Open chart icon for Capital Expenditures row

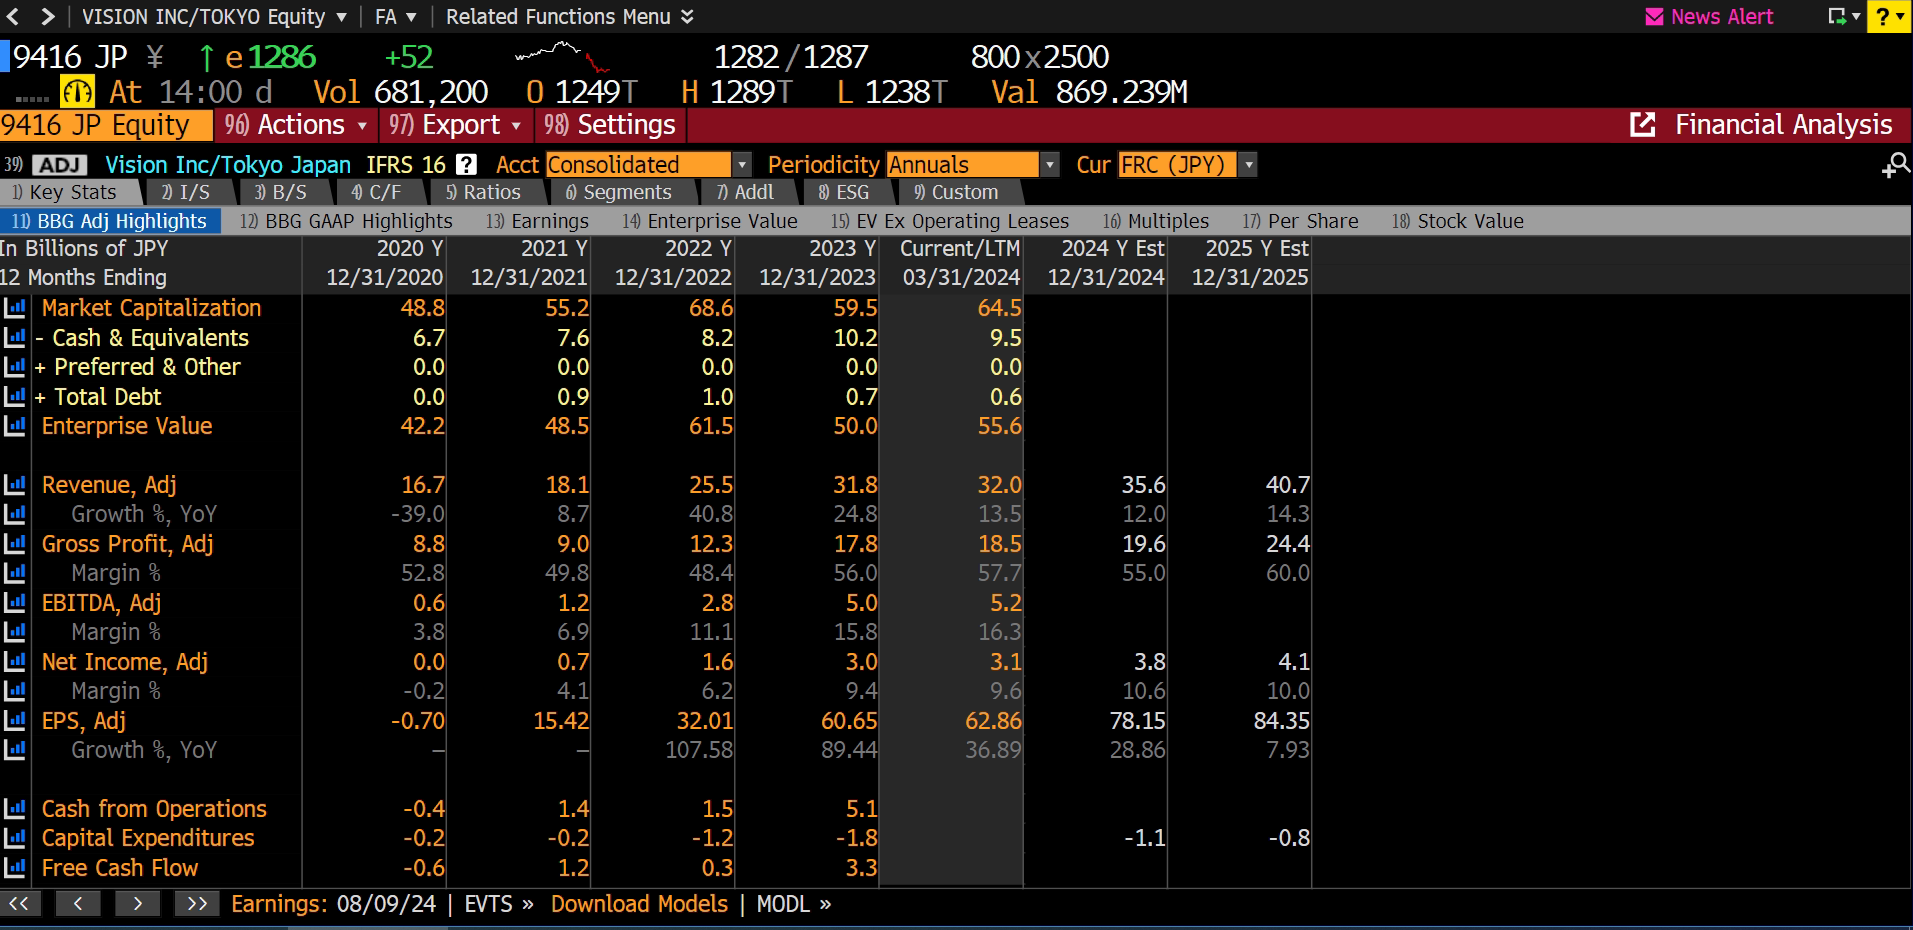(15, 838)
